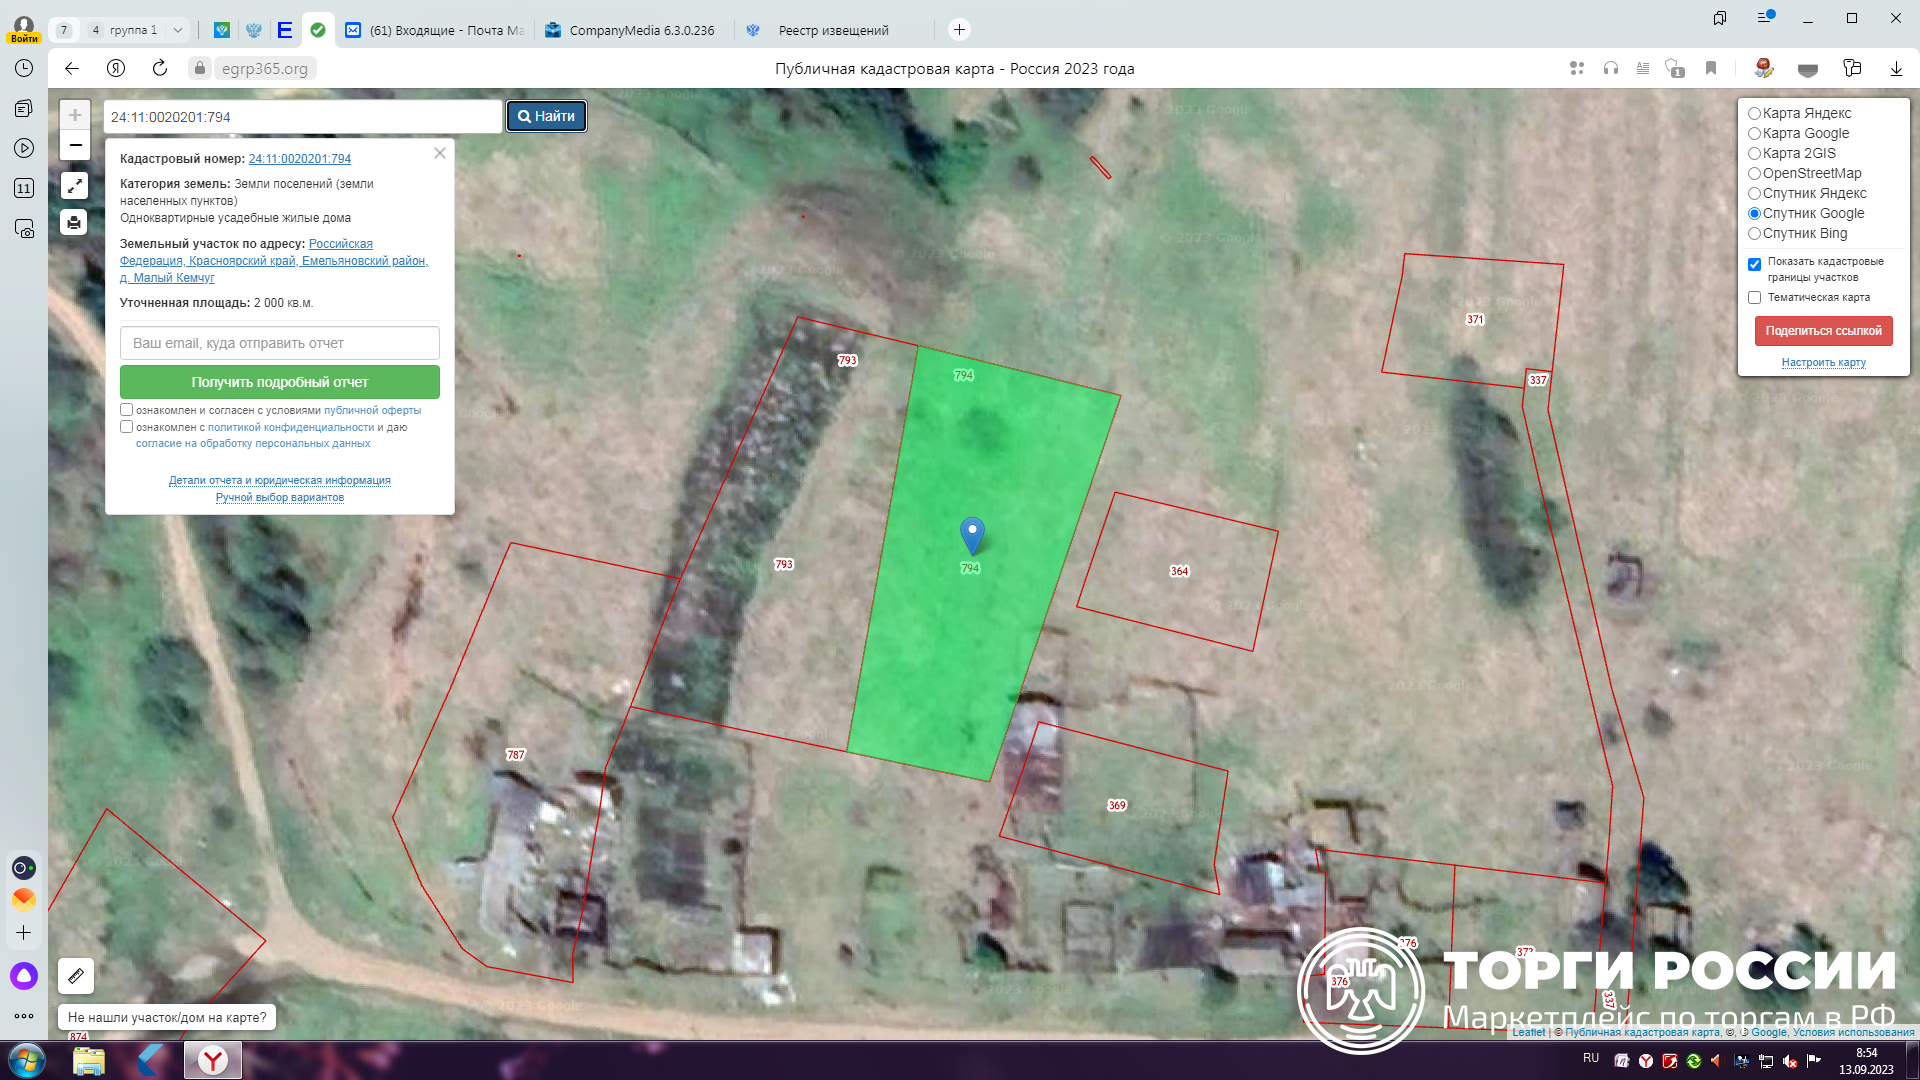
Task: Switch to CompanyMedia 6.3.0.236 tab
Action: click(x=640, y=30)
